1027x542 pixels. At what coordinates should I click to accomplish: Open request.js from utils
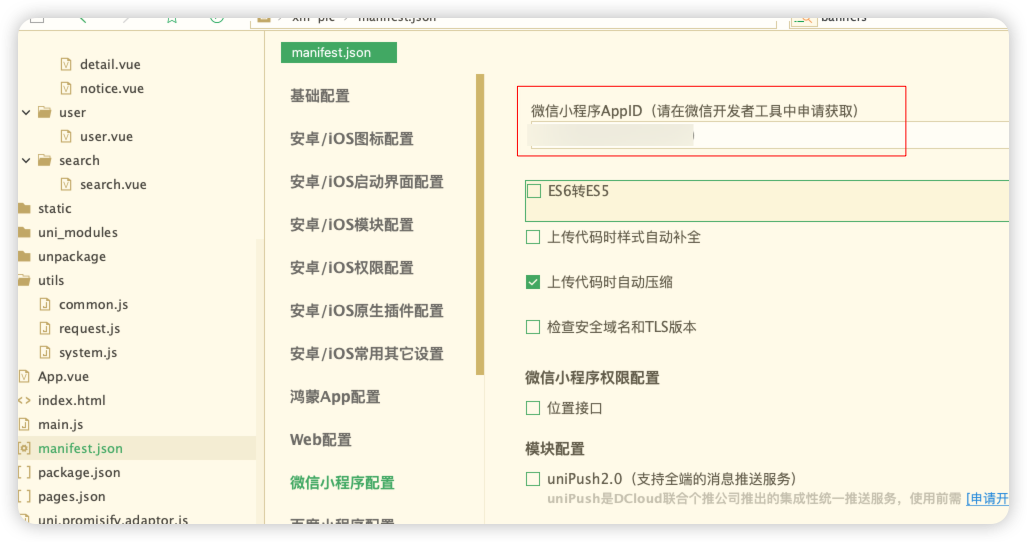pos(90,329)
